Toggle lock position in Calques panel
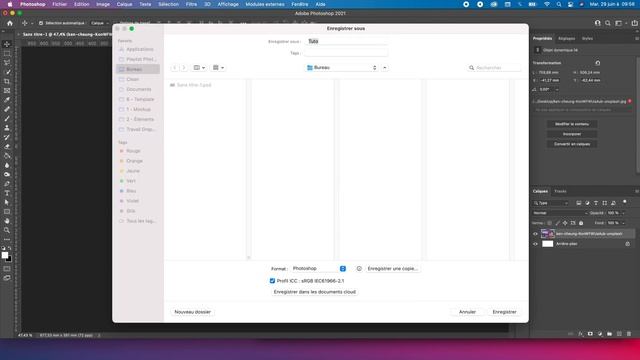640x360 pixels. pos(565,223)
